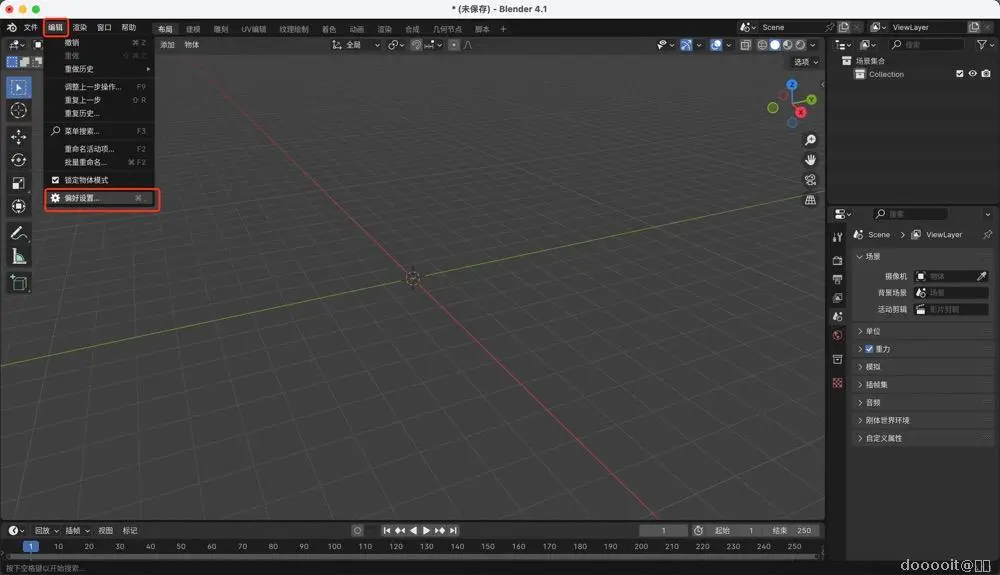Viewport: 1000px width, 575px height.
Task: Expand the 单位 units panel
Action: [x=873, y=331]
